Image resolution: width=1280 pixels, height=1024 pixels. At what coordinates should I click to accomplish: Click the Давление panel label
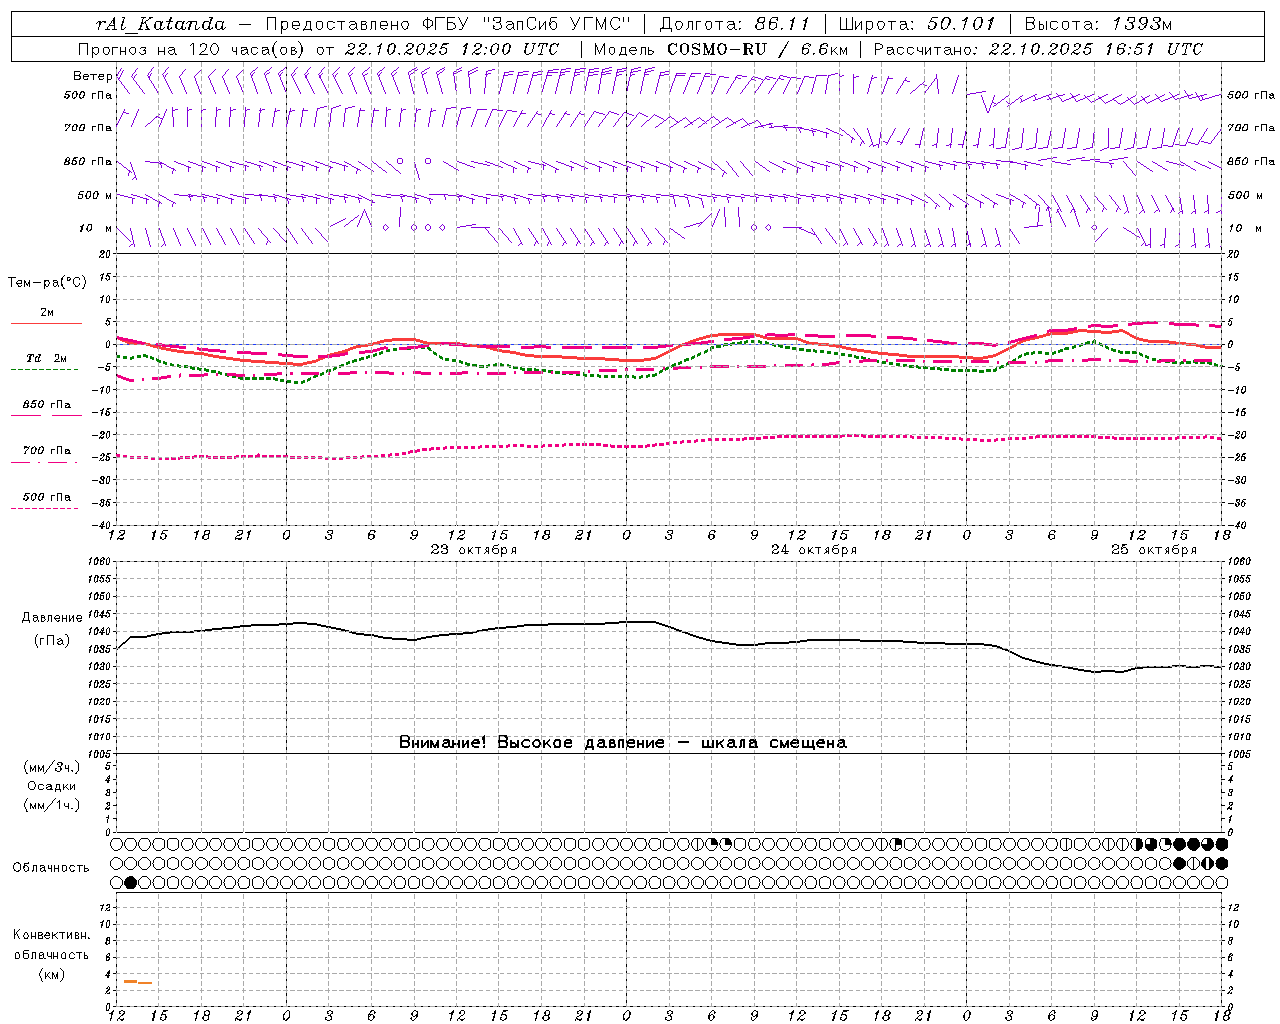point(51,618)
